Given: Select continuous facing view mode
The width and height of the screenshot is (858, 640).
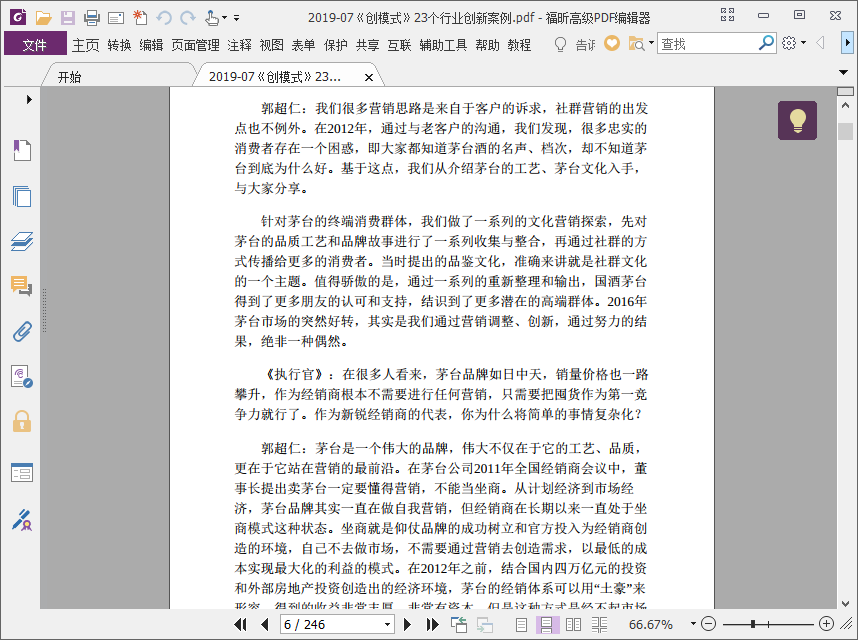Looking at the screenshot, I should [599, 624].
